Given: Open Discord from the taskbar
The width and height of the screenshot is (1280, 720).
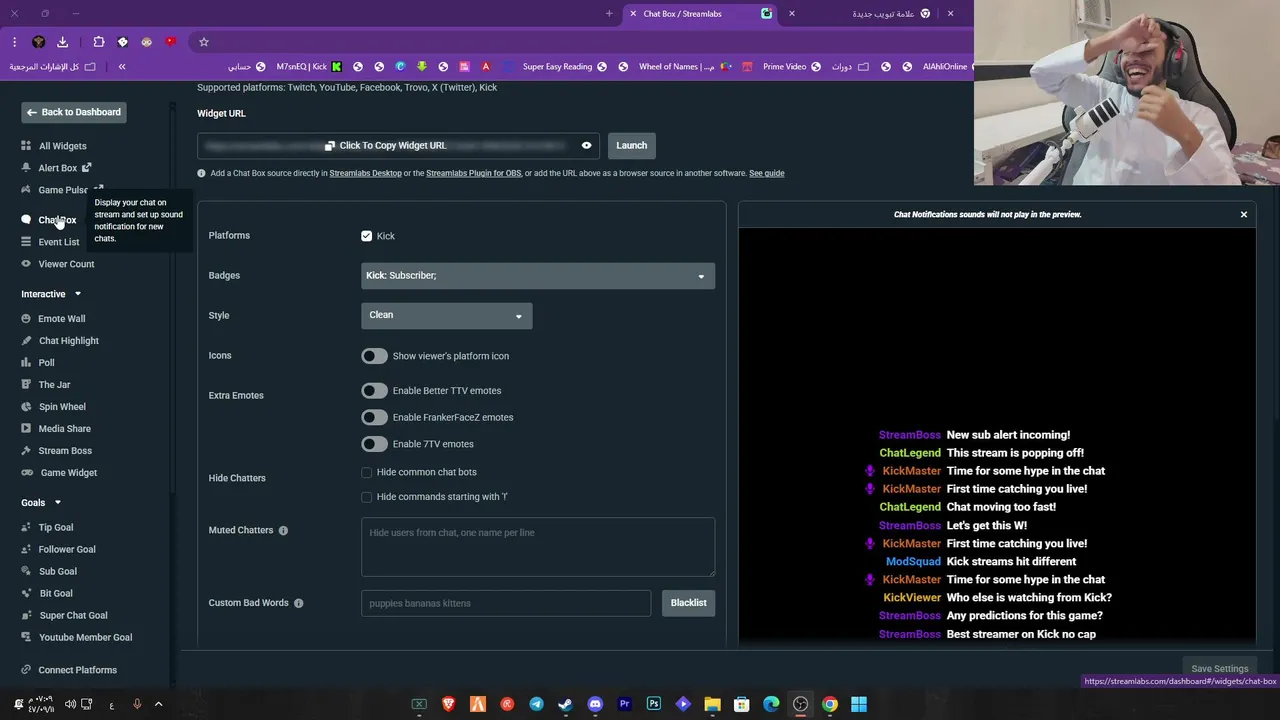Looking at the screenshot, I should point(595,704).
